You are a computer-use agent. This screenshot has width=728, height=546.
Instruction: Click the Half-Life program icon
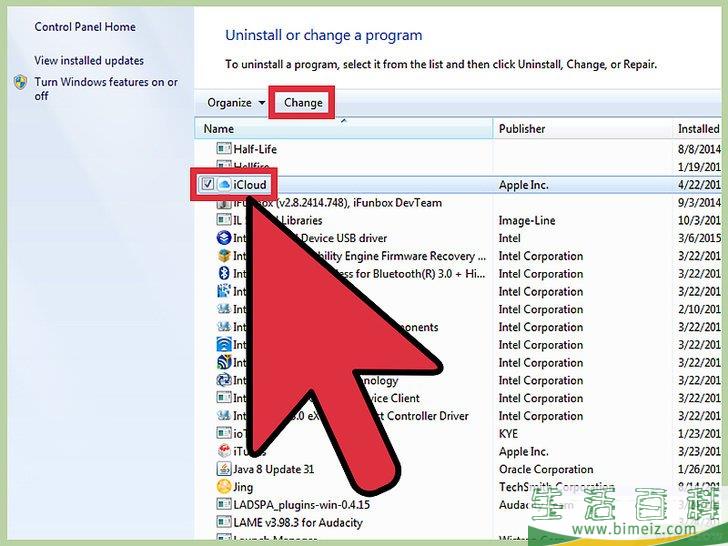224,149
